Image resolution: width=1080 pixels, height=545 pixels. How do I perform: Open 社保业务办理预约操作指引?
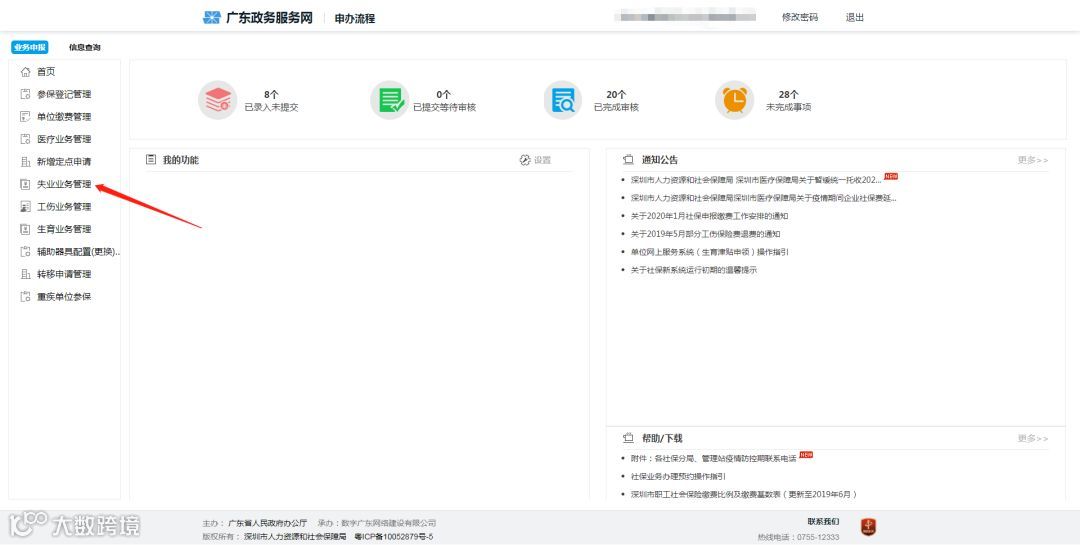click(678, 476)
